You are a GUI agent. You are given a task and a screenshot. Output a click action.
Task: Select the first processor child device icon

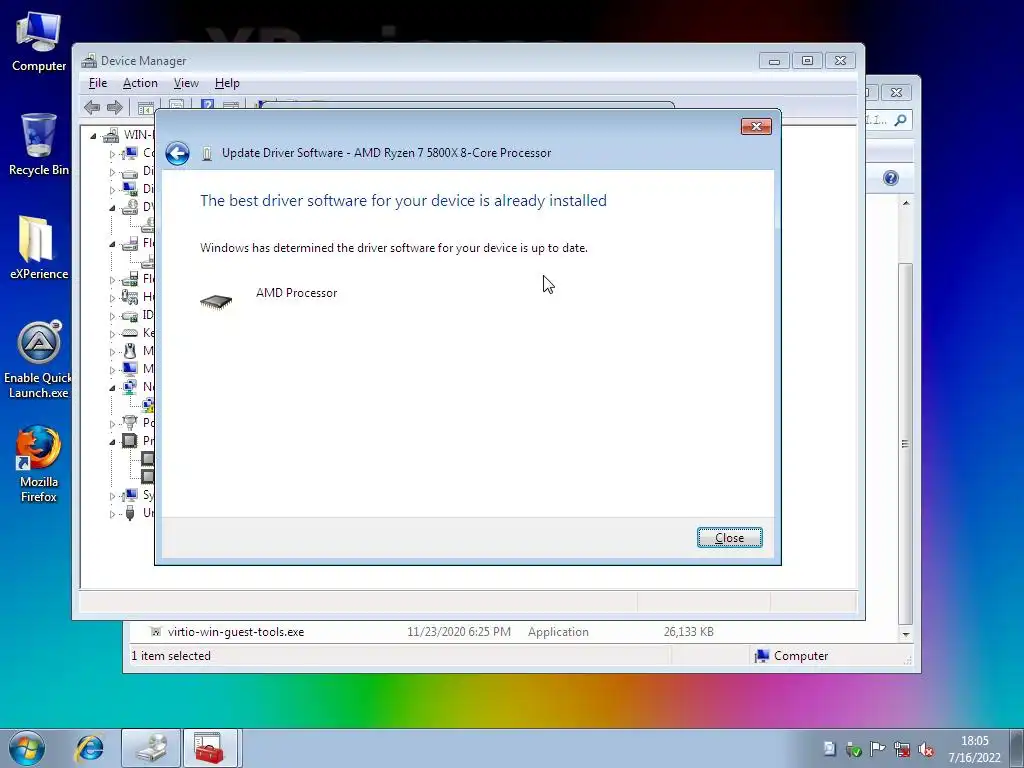tap(149, 458)
